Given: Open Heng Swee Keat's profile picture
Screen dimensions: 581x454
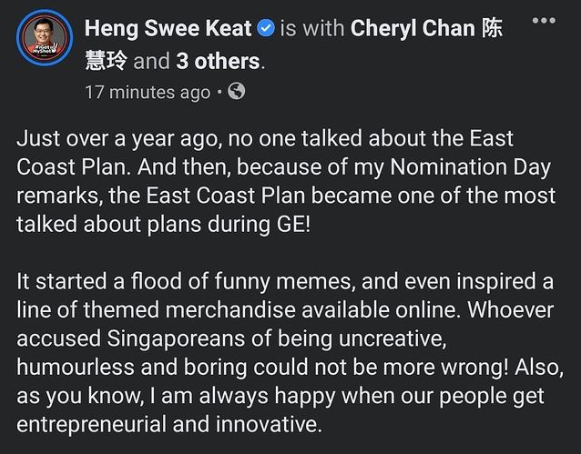Looking at the screenshot, I should click(44, 38).
